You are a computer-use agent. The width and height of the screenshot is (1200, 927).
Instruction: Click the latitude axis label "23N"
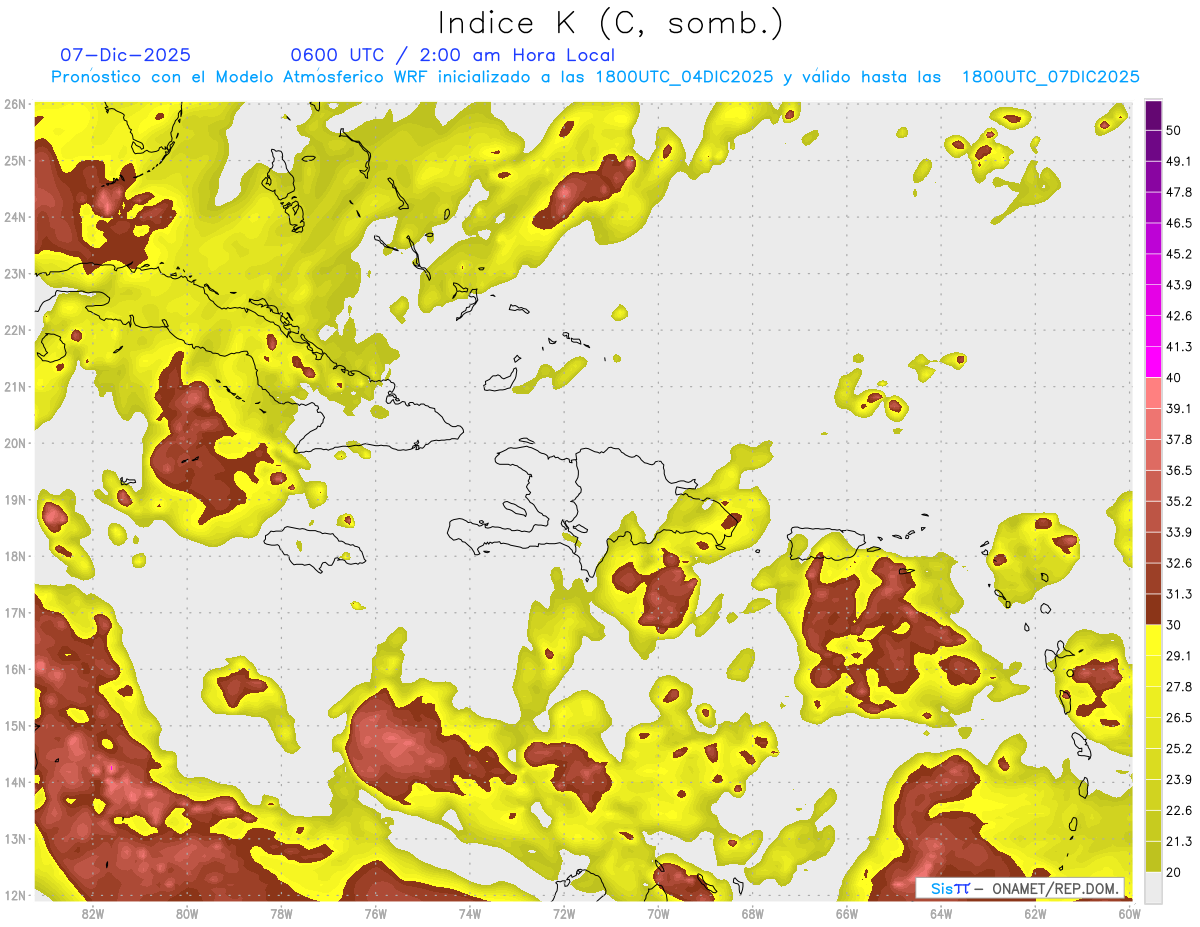coord(14,273)
